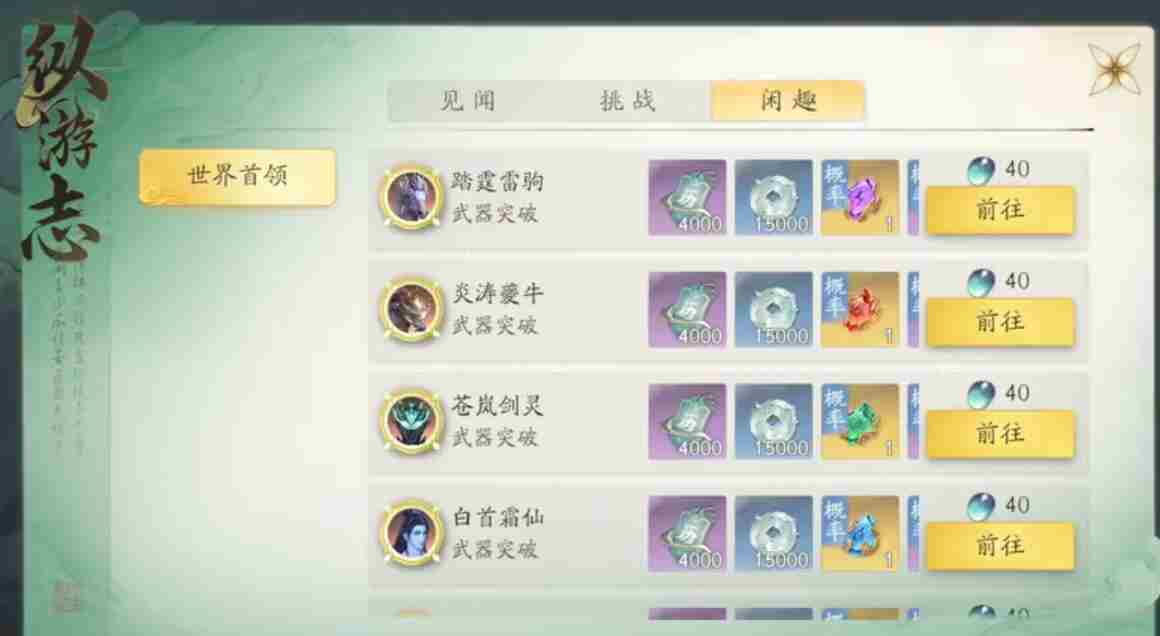The image size is (1160, 636).
Task: Click 前往 for the 炎涛夔牛 boss
Action: 1000,322
